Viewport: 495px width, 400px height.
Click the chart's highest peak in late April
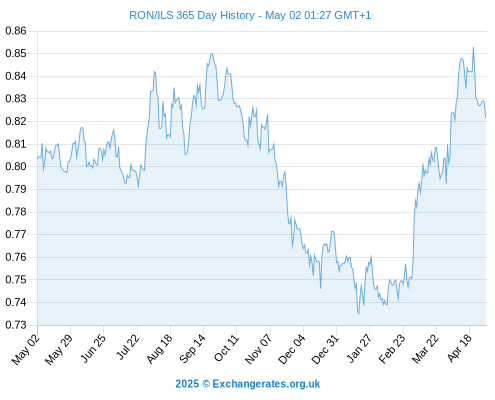(473, 48)
